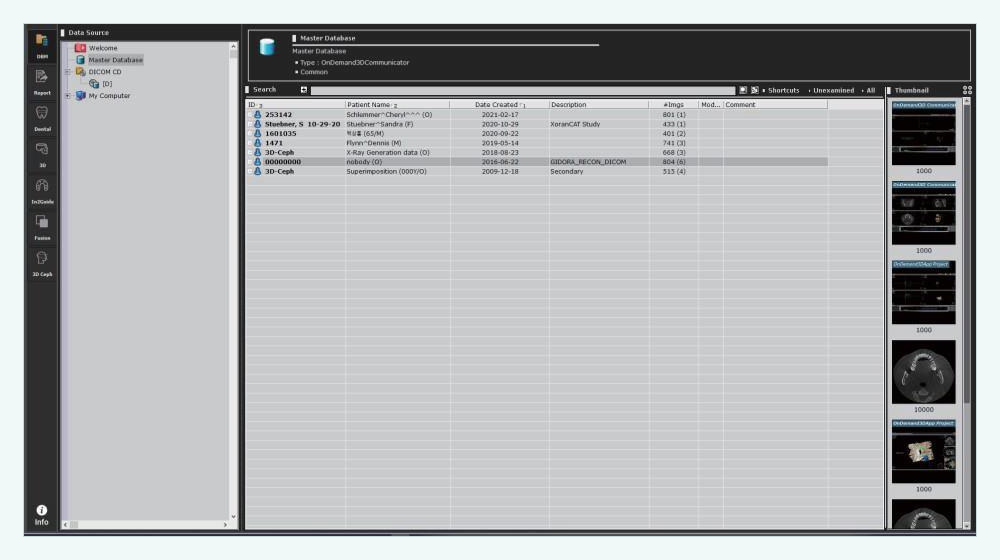Image resolution: width=1000 pixels, height=560 pixels.
Task: Click patient icon of row 253142
Action: (258, 115)
